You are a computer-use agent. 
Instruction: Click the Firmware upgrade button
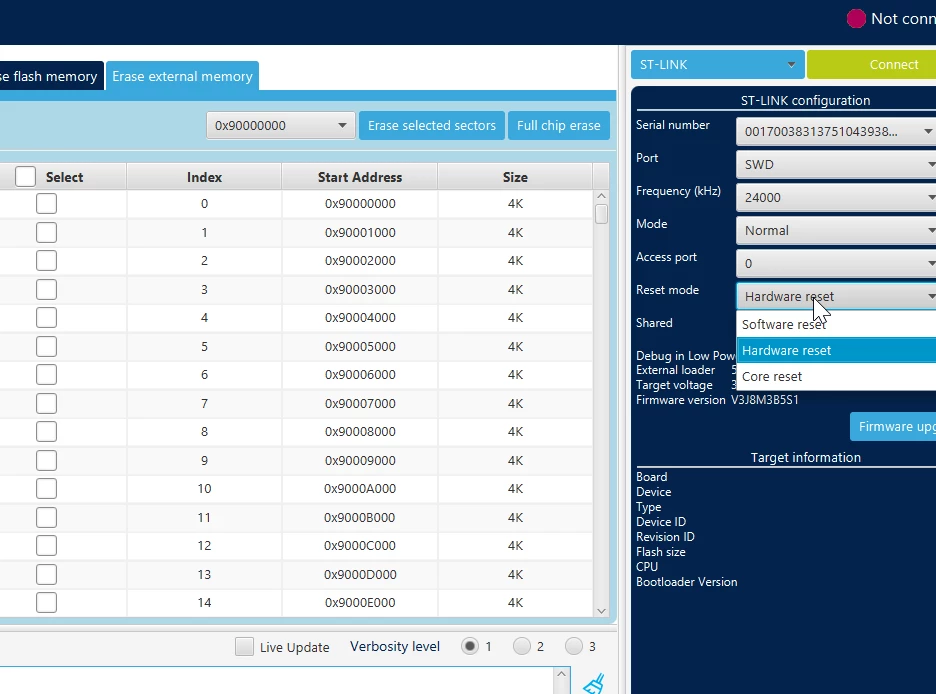point(893,427)
